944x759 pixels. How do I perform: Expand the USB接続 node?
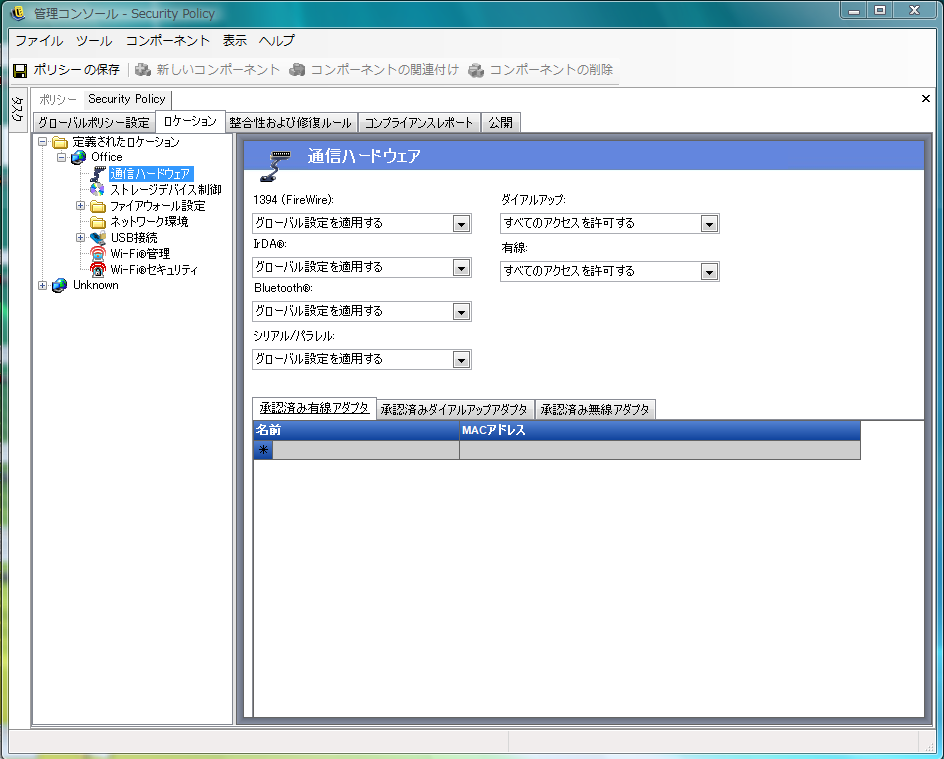pyautogui.click(x=81, y=238)
